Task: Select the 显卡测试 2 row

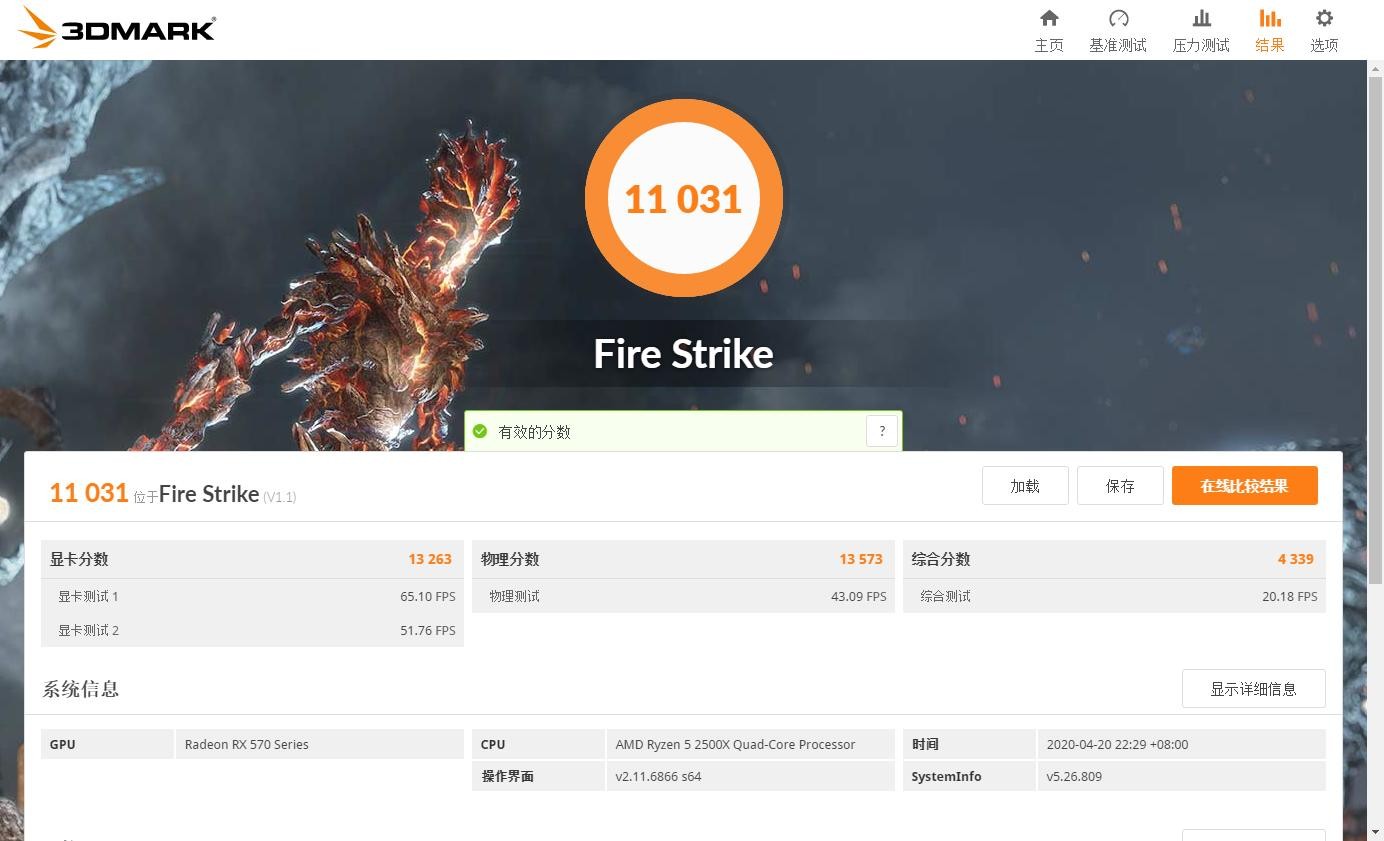Action: (252, 630)
